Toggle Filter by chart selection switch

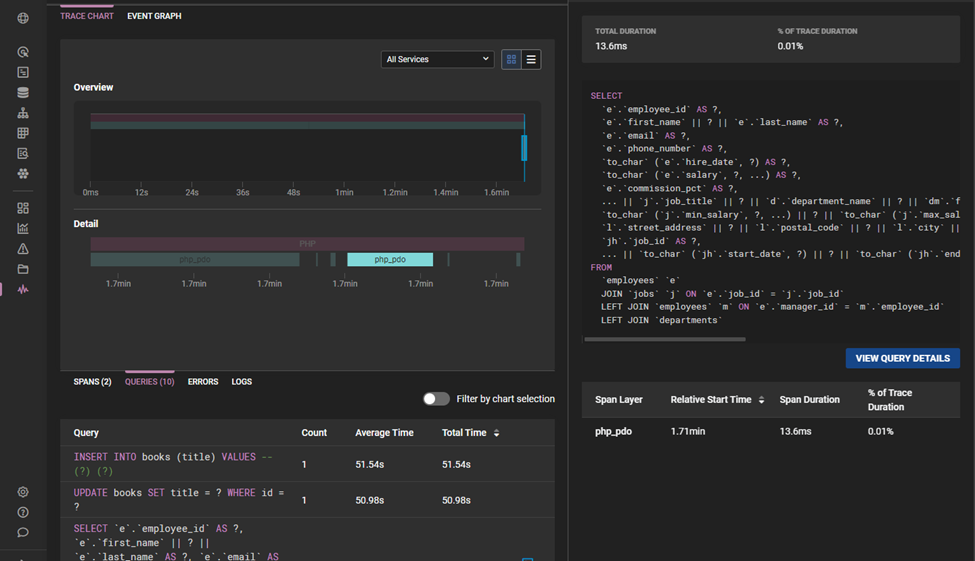436,399
